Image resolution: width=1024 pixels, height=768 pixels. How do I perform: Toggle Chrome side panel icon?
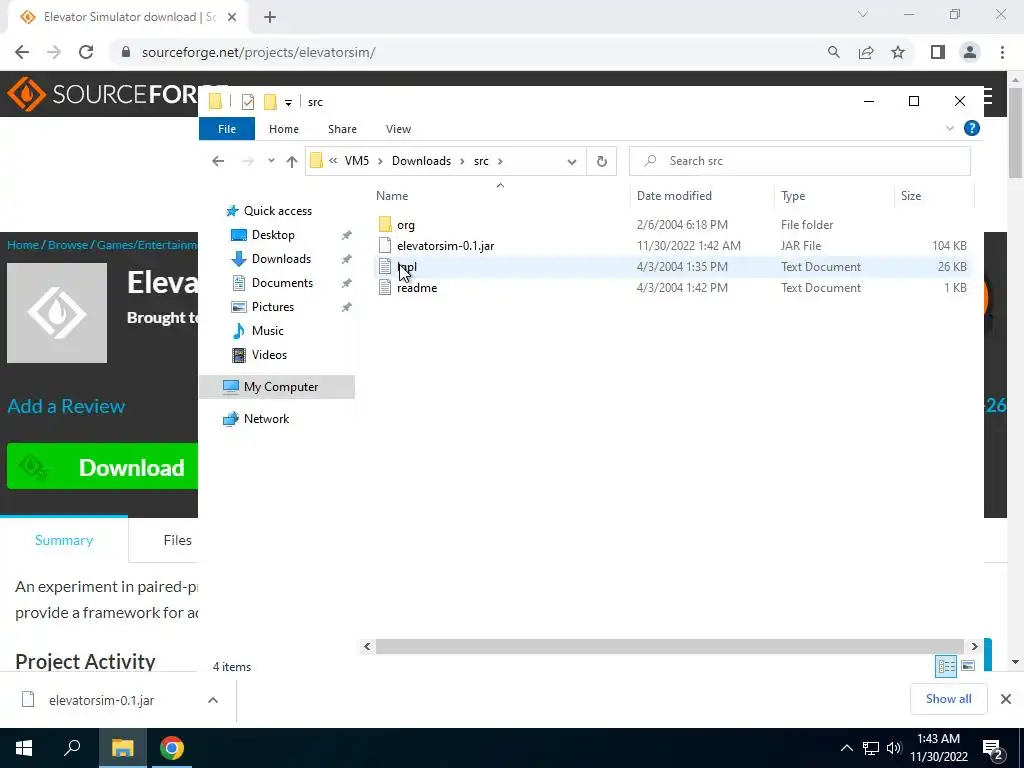coord(938,52)
